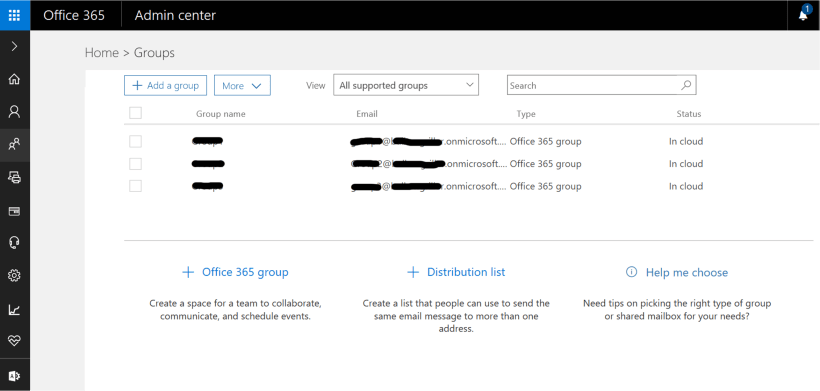Open Reports from the sidebar chart icon
Screen dimensions: 820x391
click(15, 309)
